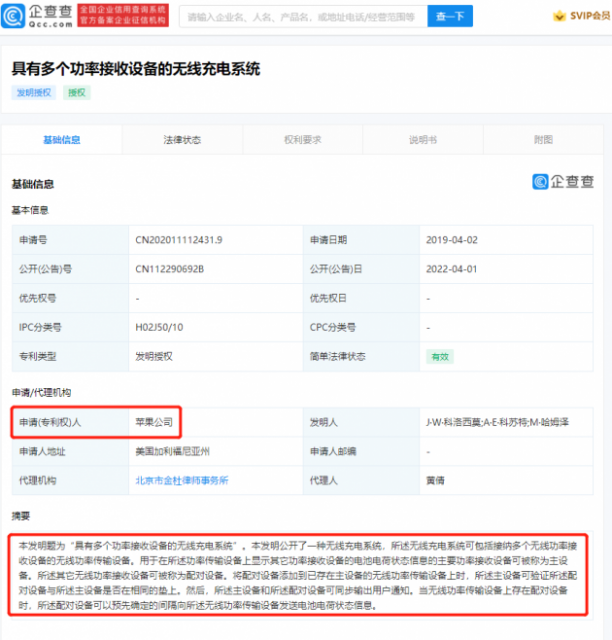Click application date 2019-04-02

click(x=452, y=240)
